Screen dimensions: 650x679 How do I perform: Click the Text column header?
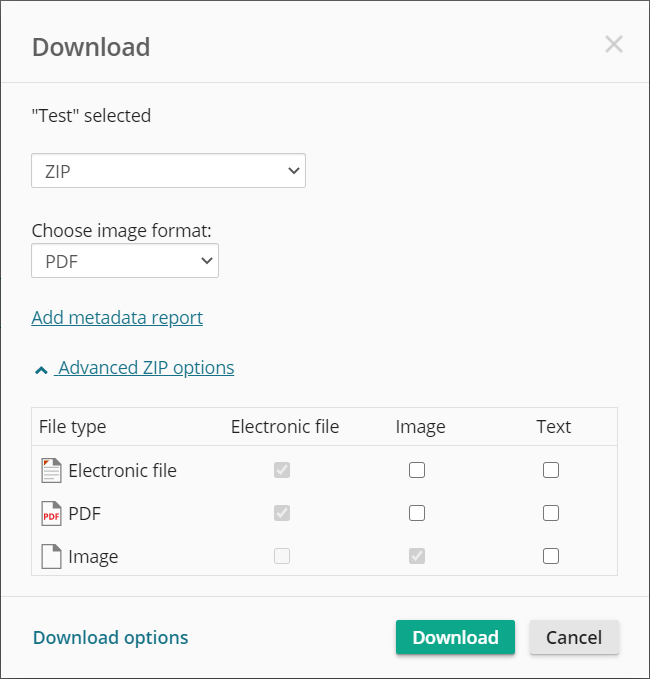(x=553, y=427)
